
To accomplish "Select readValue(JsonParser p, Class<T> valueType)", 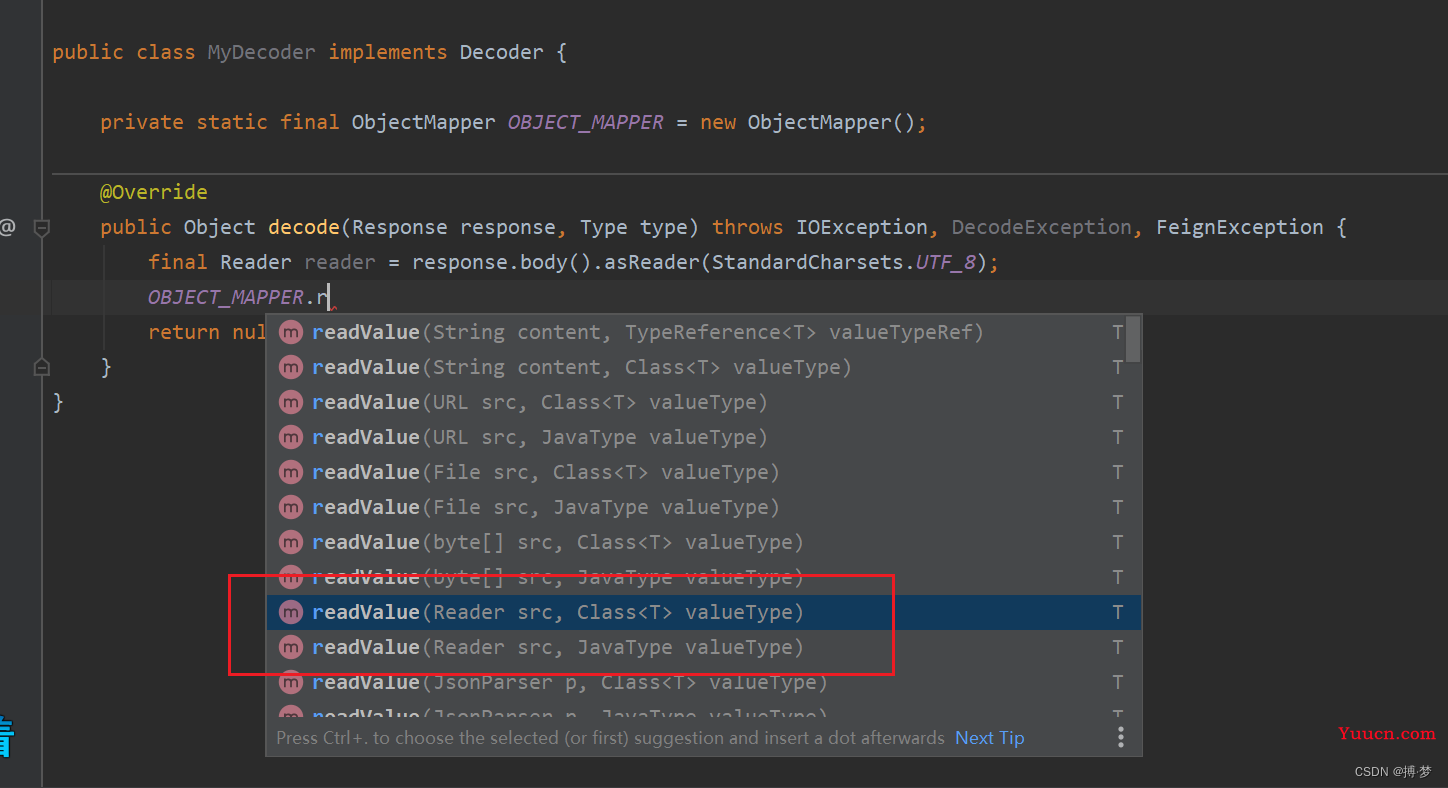I will [703, 682].
